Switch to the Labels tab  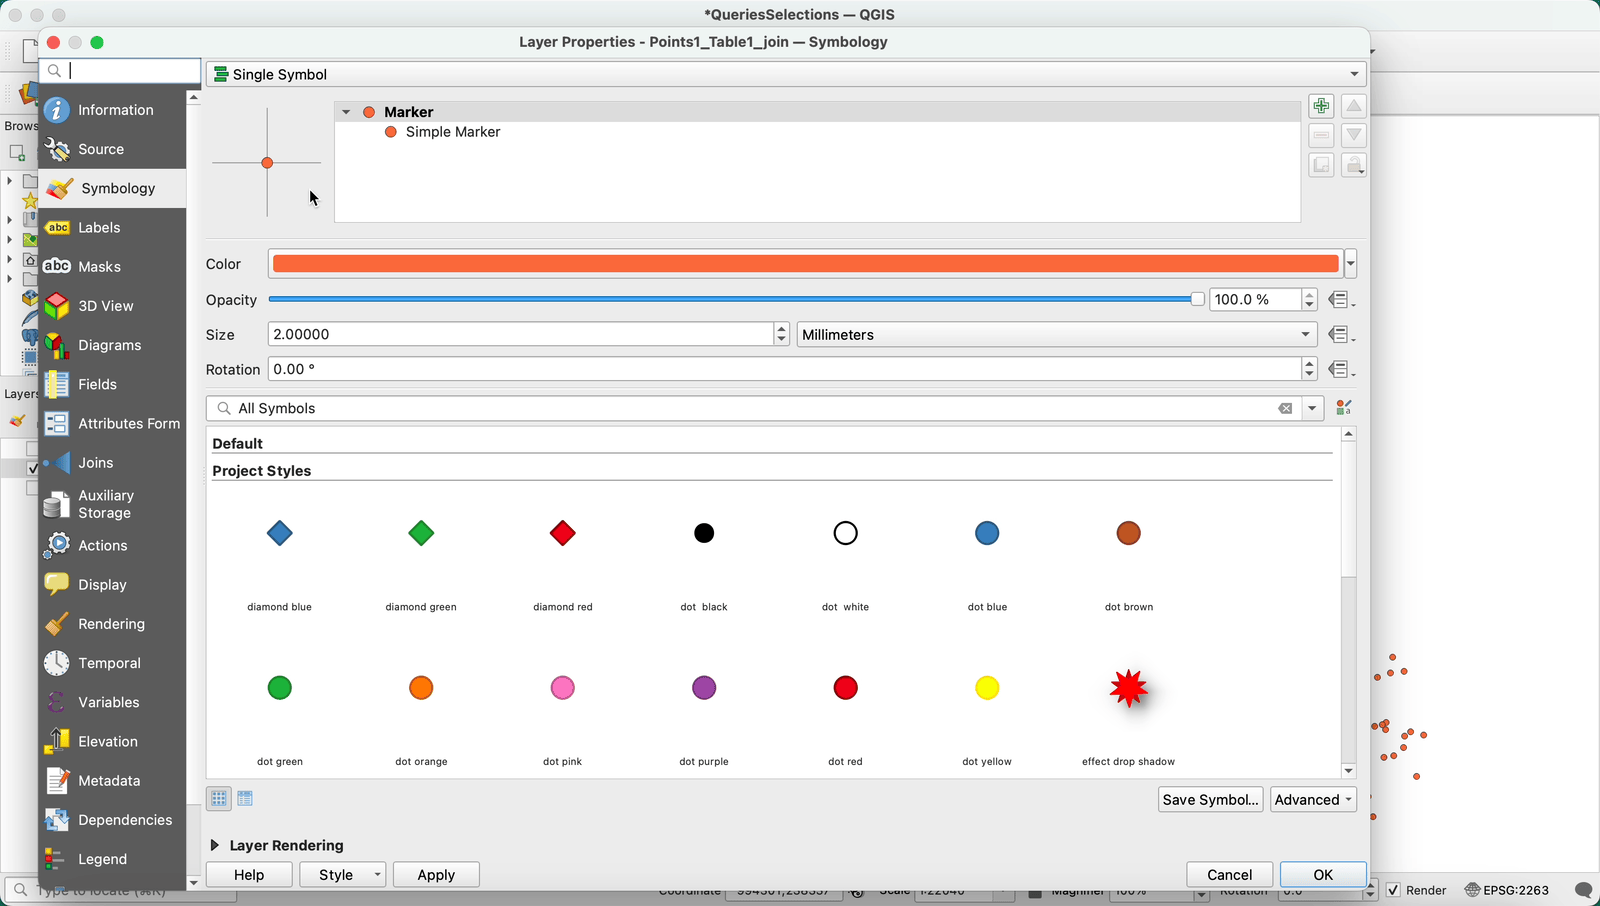point(113,227)
